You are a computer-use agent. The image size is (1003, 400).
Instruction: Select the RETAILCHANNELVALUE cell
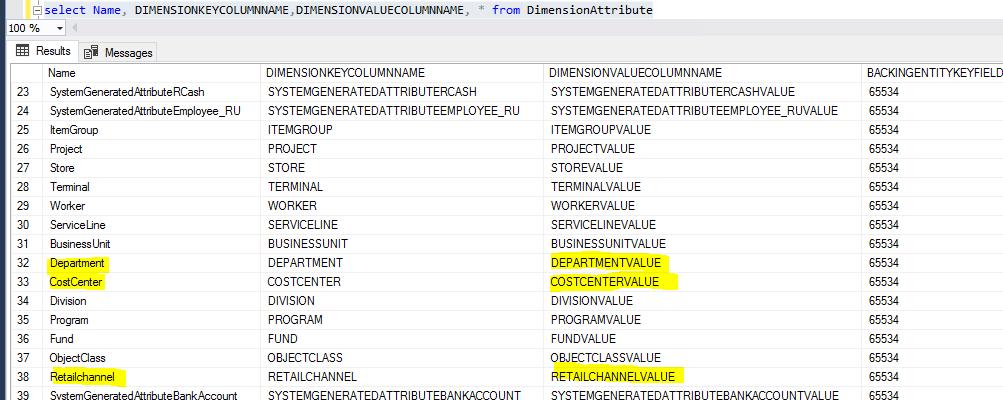616,377
